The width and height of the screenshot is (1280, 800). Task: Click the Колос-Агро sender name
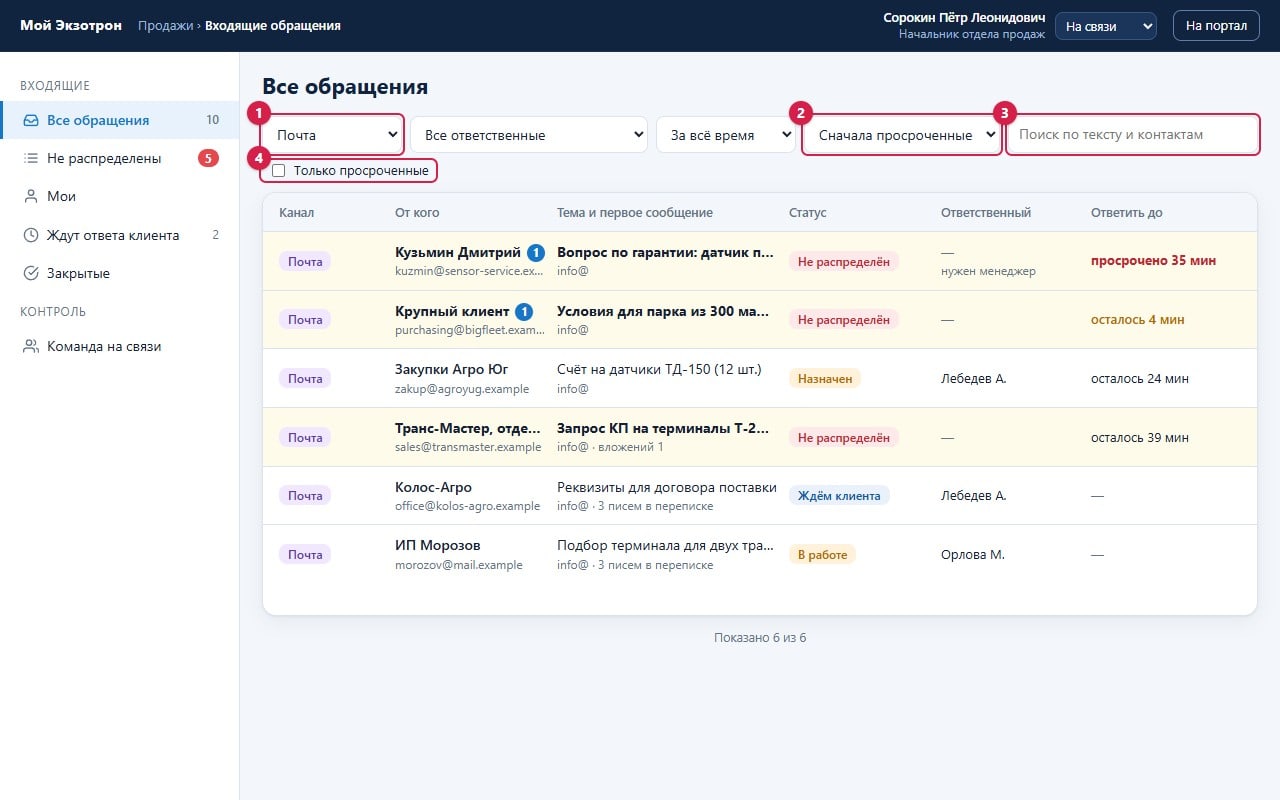tap(434, 487)
